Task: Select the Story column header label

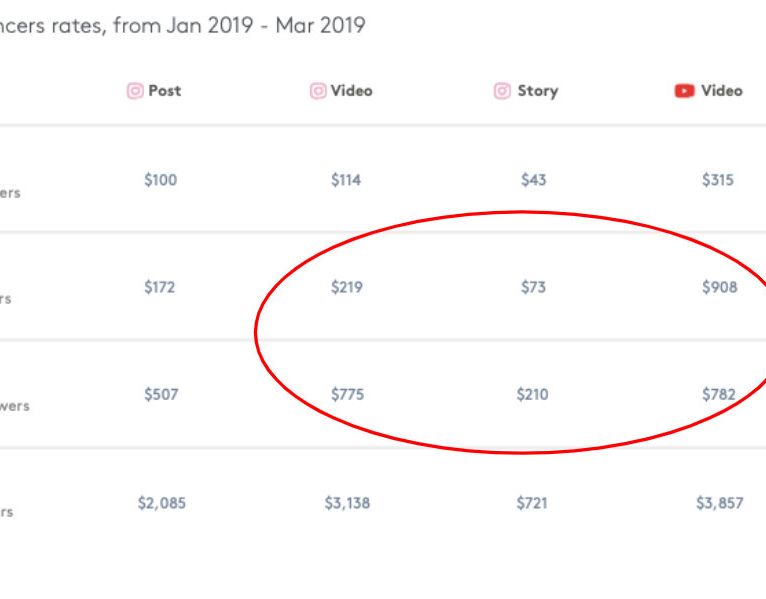Action: coord(537,91)
